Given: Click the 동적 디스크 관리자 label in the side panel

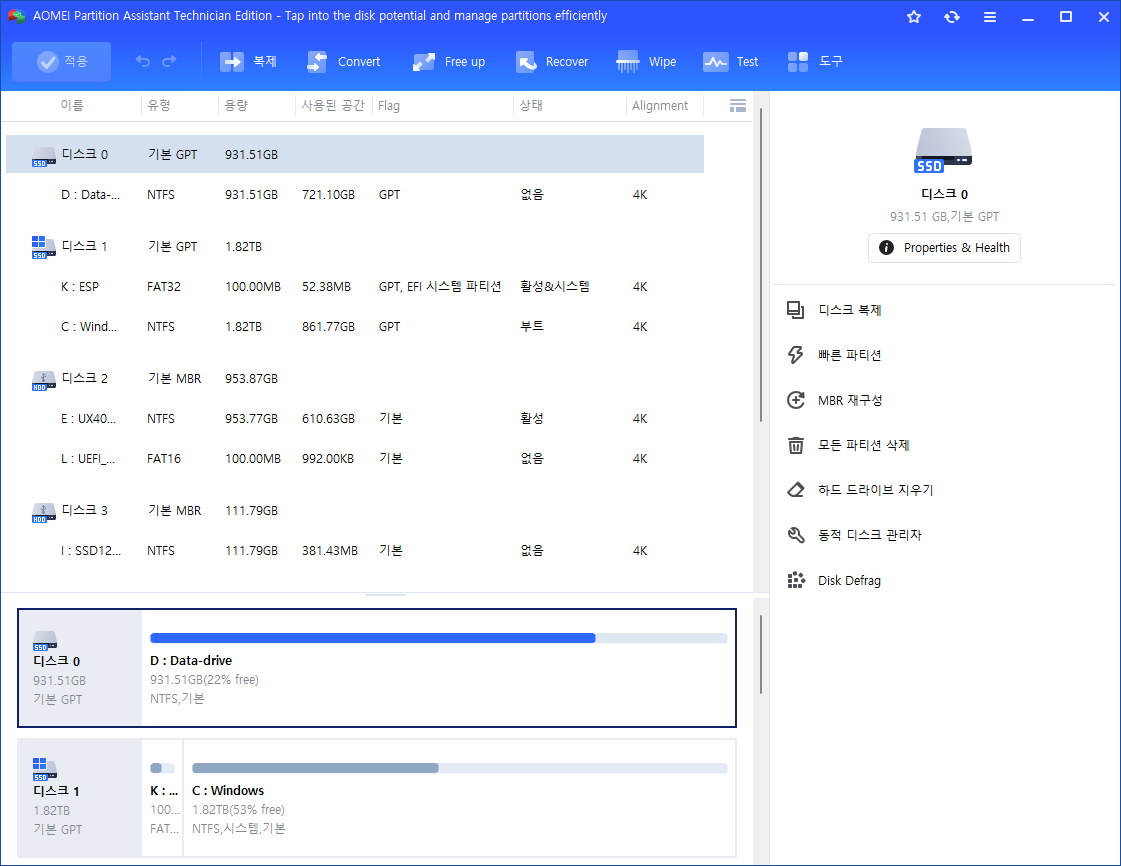Looking at the screenshot, I should click(x=870, y=535).
